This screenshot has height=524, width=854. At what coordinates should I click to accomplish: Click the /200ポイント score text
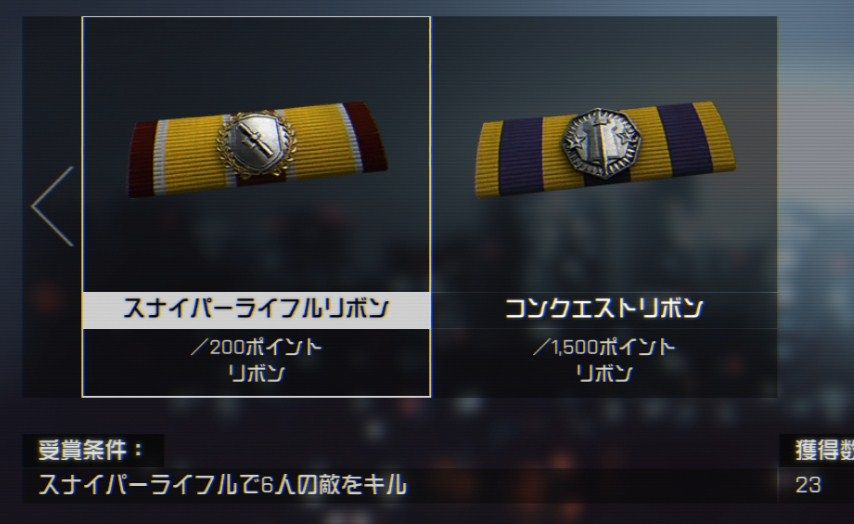coord(256,347)
